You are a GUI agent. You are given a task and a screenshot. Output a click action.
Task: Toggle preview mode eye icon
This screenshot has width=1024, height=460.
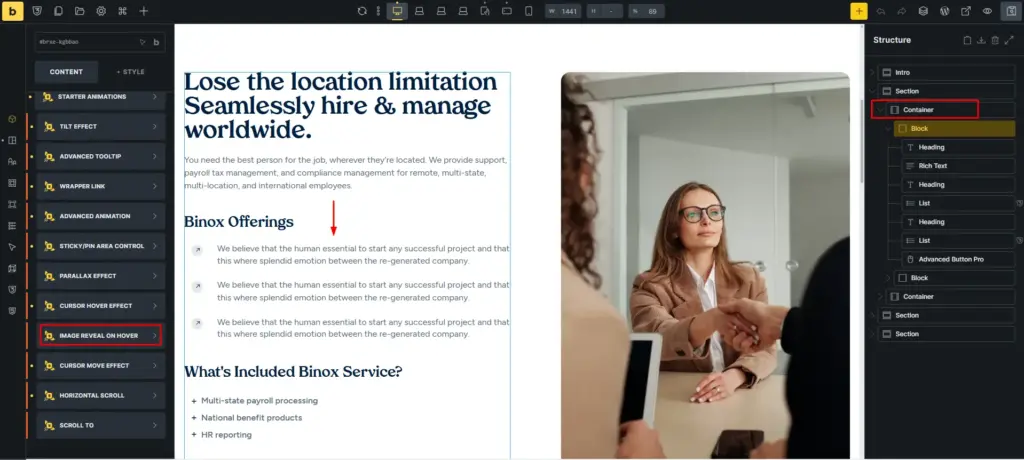pyautogui.click(x=987, y=11)
